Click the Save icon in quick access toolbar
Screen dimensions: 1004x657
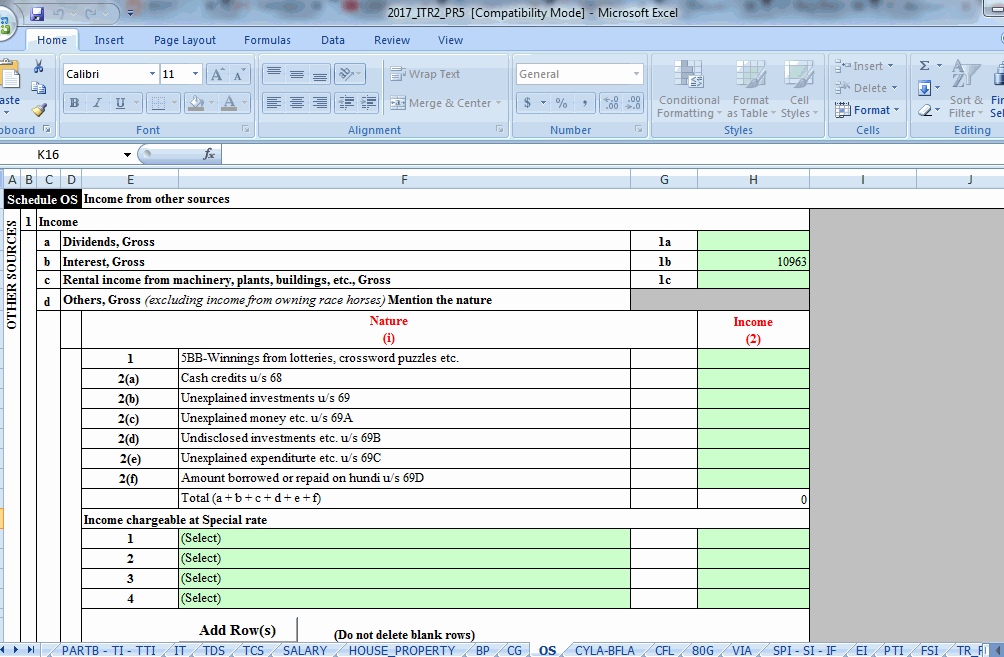coord(37,13)
